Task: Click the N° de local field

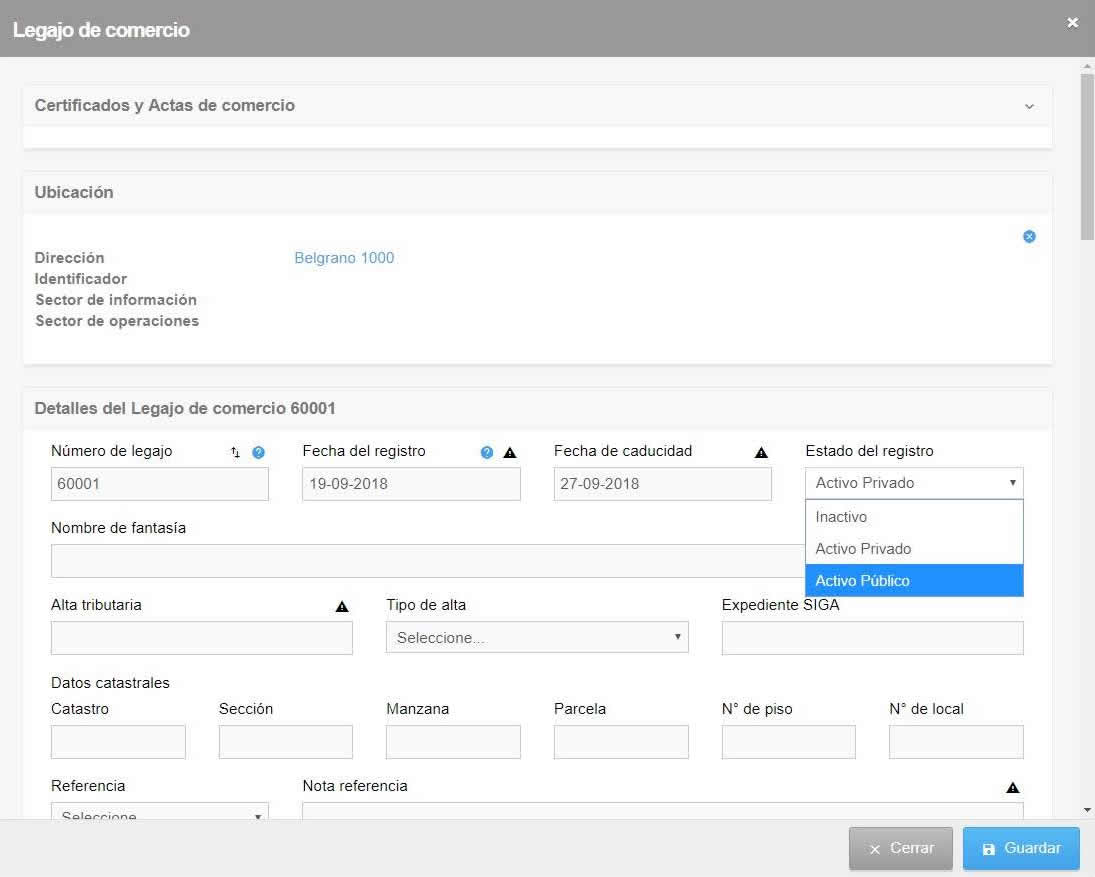Action: 956,742
